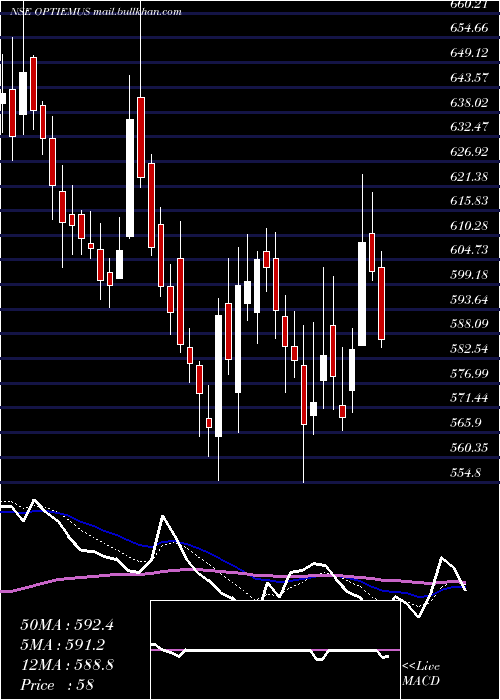
Task: Click the 582.54 price axis label
Action: pos(469,350)
